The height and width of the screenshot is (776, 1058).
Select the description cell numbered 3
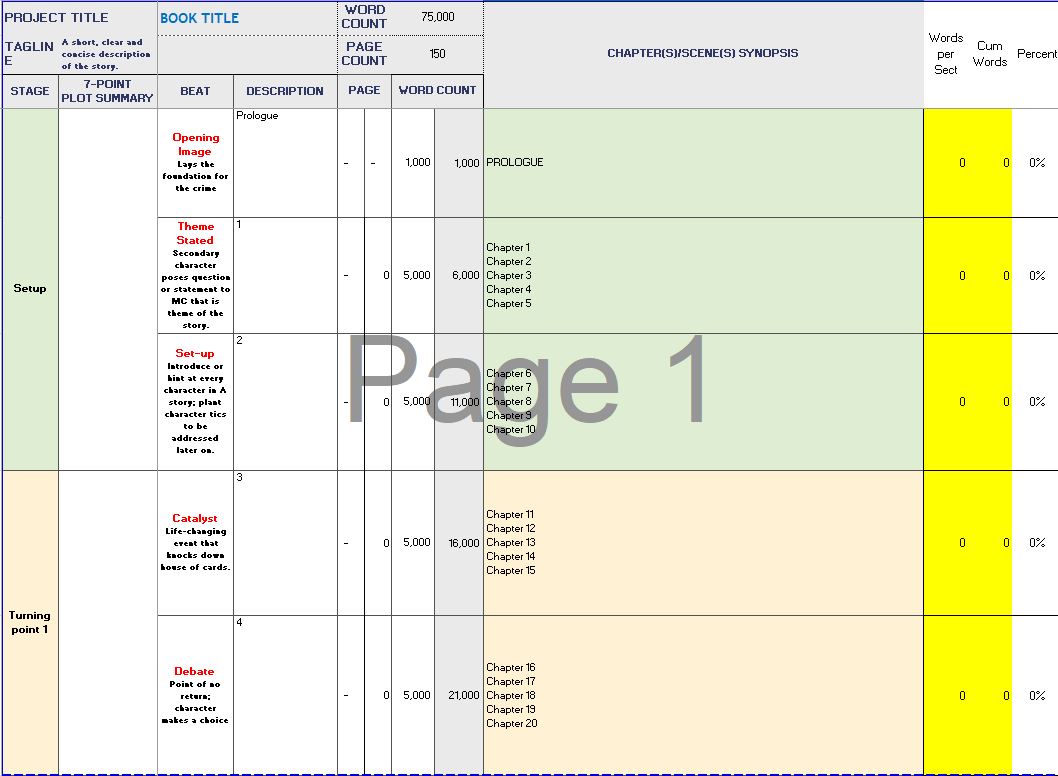[x=285, y=543]
